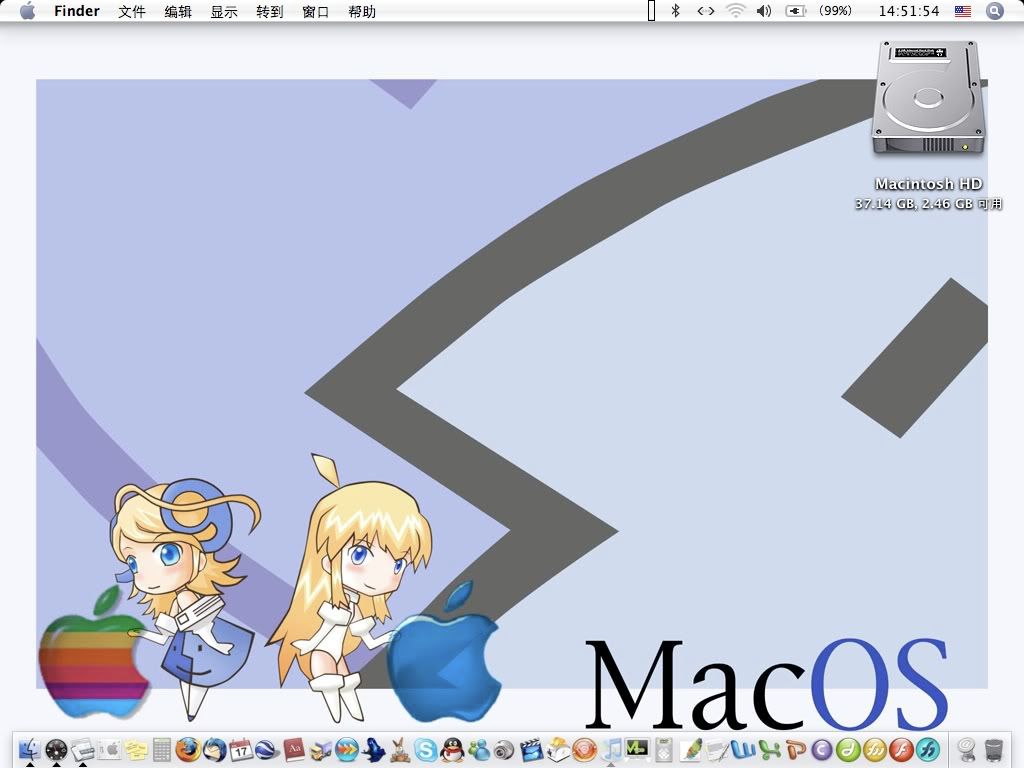
Task: Open QQ penguin app in Dock
Action: pyautogui.click(x=452, y=748)
